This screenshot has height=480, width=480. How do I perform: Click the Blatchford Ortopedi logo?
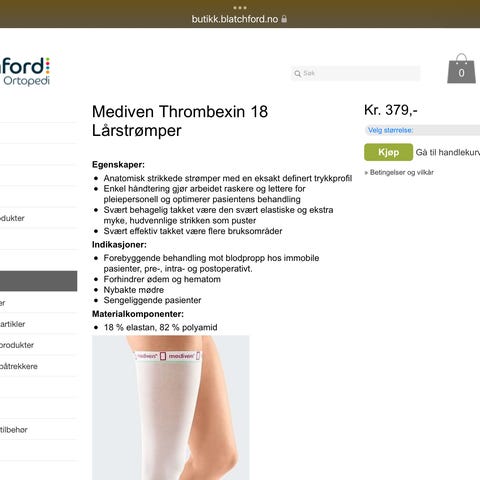25,71
